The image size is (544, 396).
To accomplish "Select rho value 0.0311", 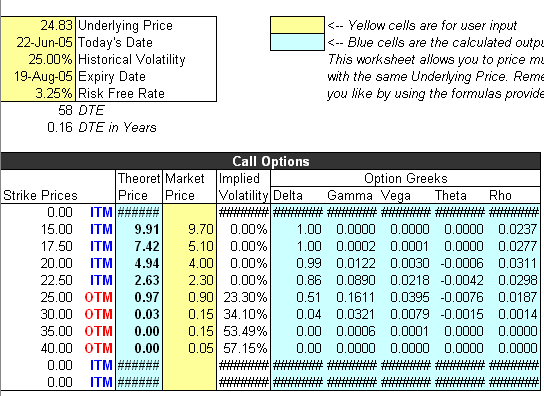I will tap(518, 263).
